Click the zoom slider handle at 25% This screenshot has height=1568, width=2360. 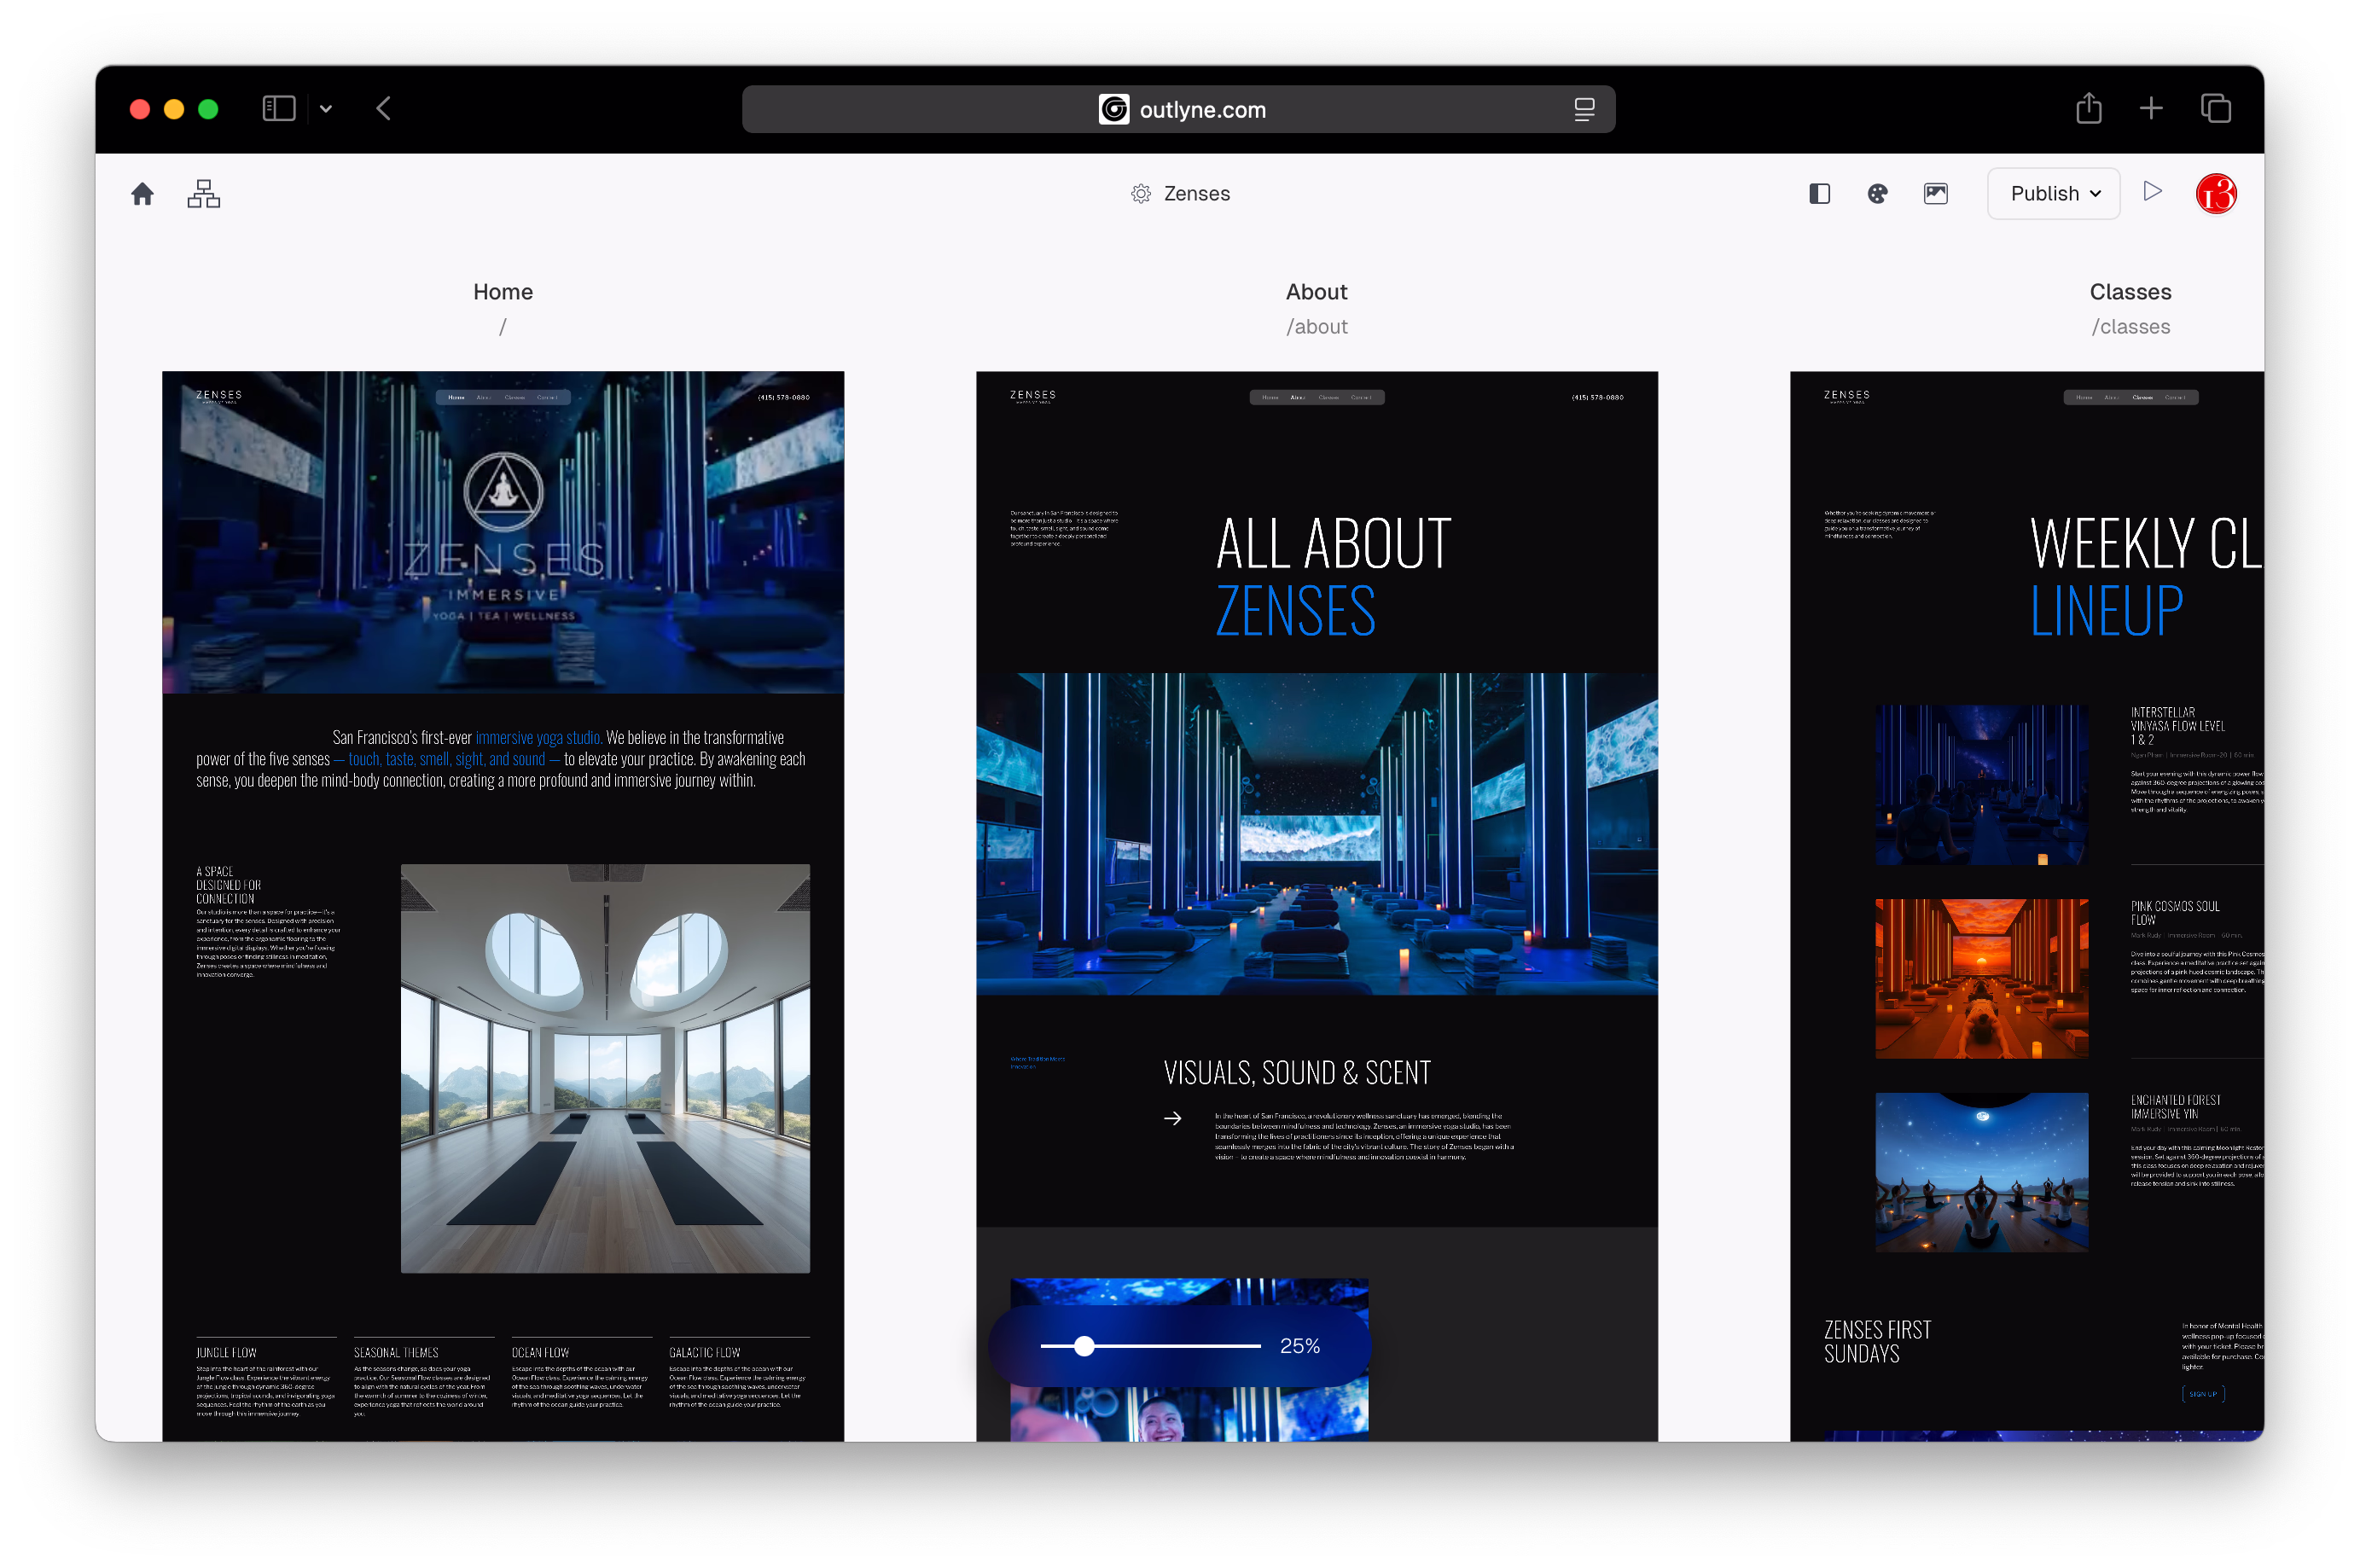[1084, 1346]
